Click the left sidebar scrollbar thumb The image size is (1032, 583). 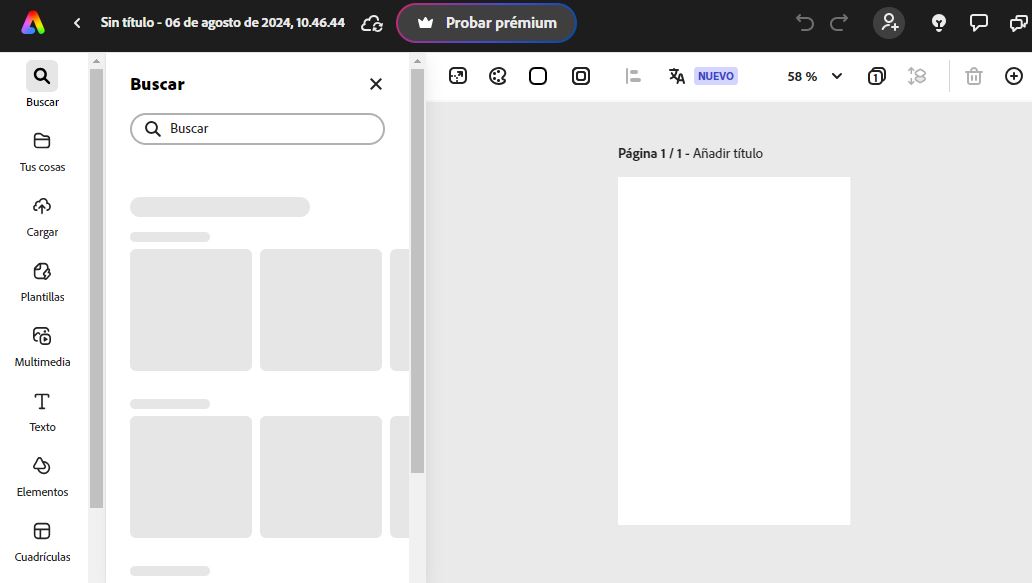click(x=97, y=288)
